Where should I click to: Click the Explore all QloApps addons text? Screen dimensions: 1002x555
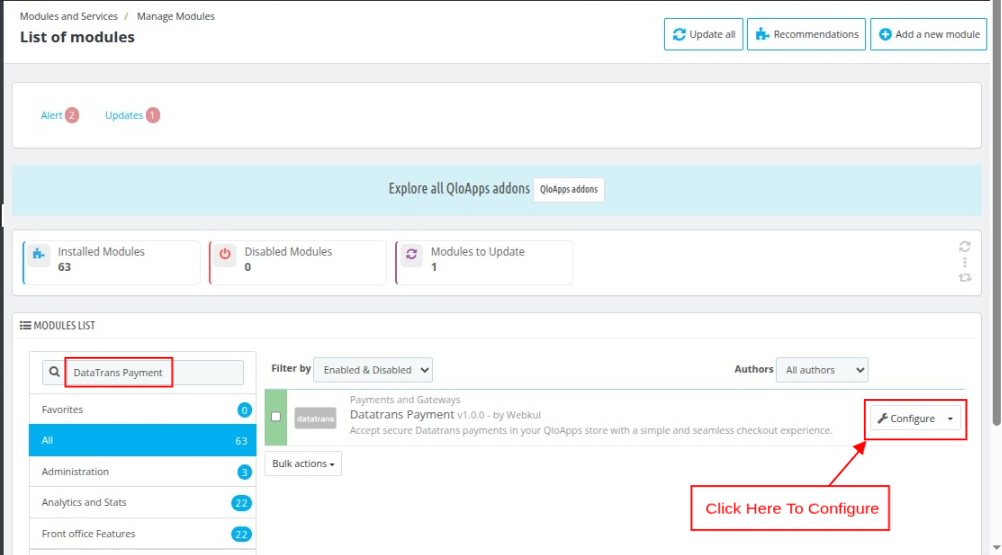click(x=459, y=189)
